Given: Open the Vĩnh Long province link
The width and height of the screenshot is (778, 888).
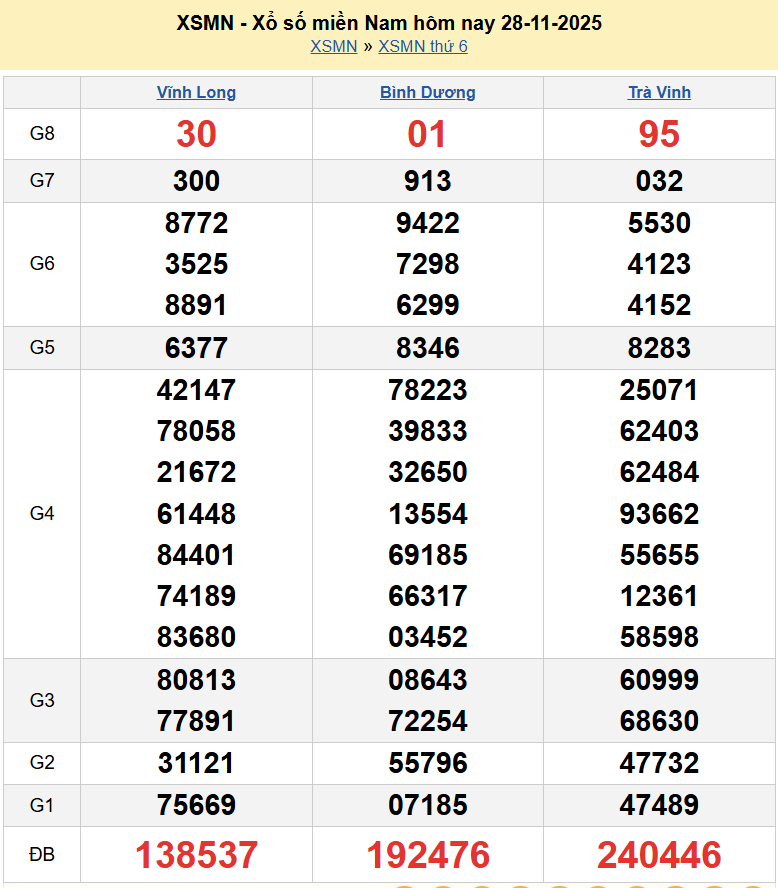Looking at the screenshot, I should (x=196, y=92).
